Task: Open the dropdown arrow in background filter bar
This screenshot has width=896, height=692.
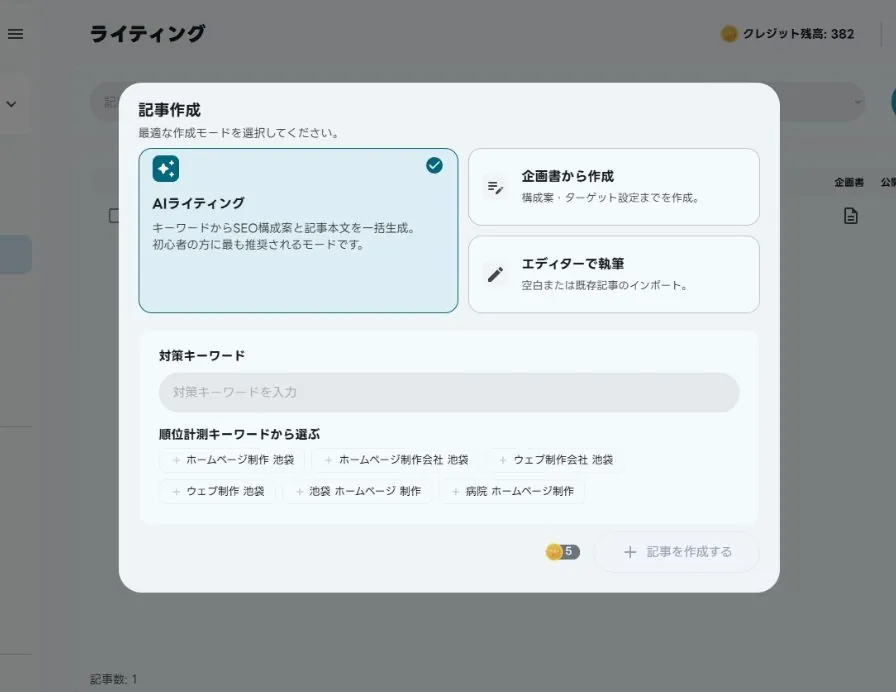Action: click(858, 102)
